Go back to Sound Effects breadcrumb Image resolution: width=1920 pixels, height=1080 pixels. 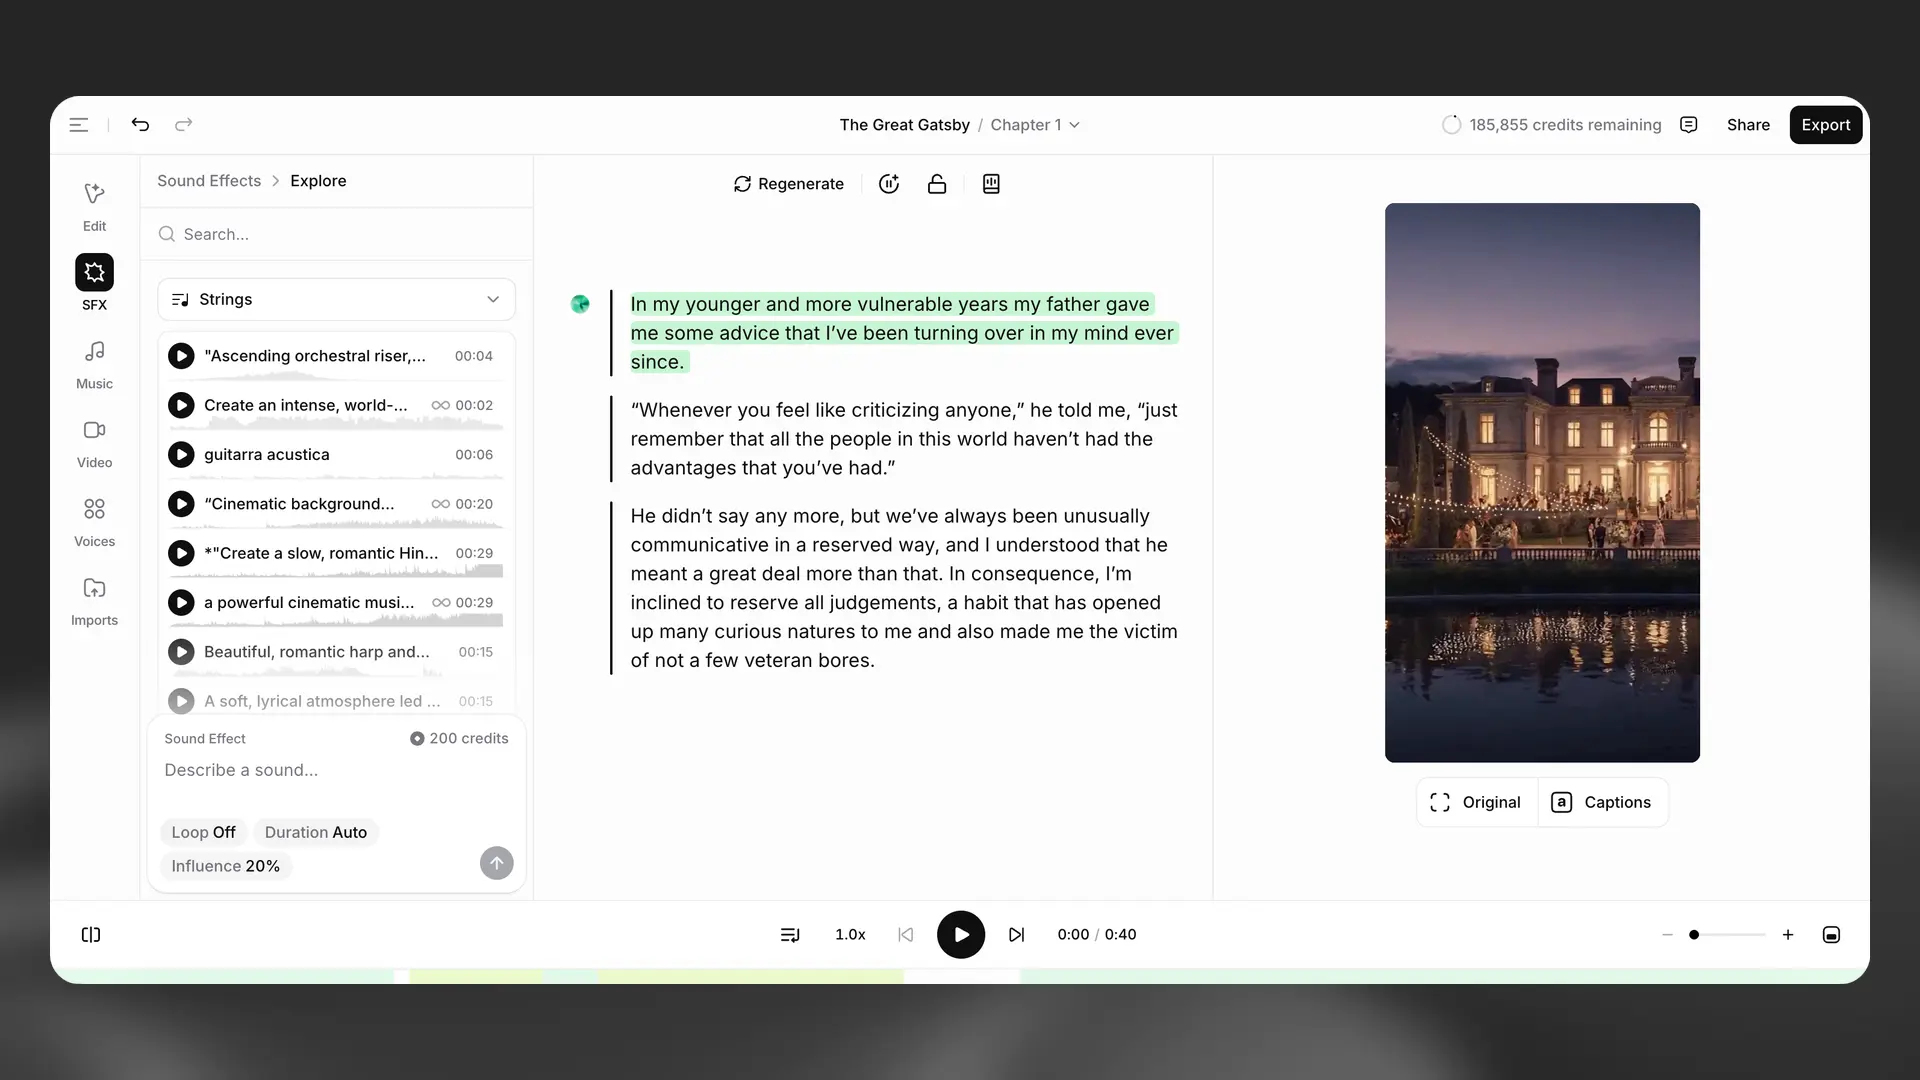click(x=209, y=181)
